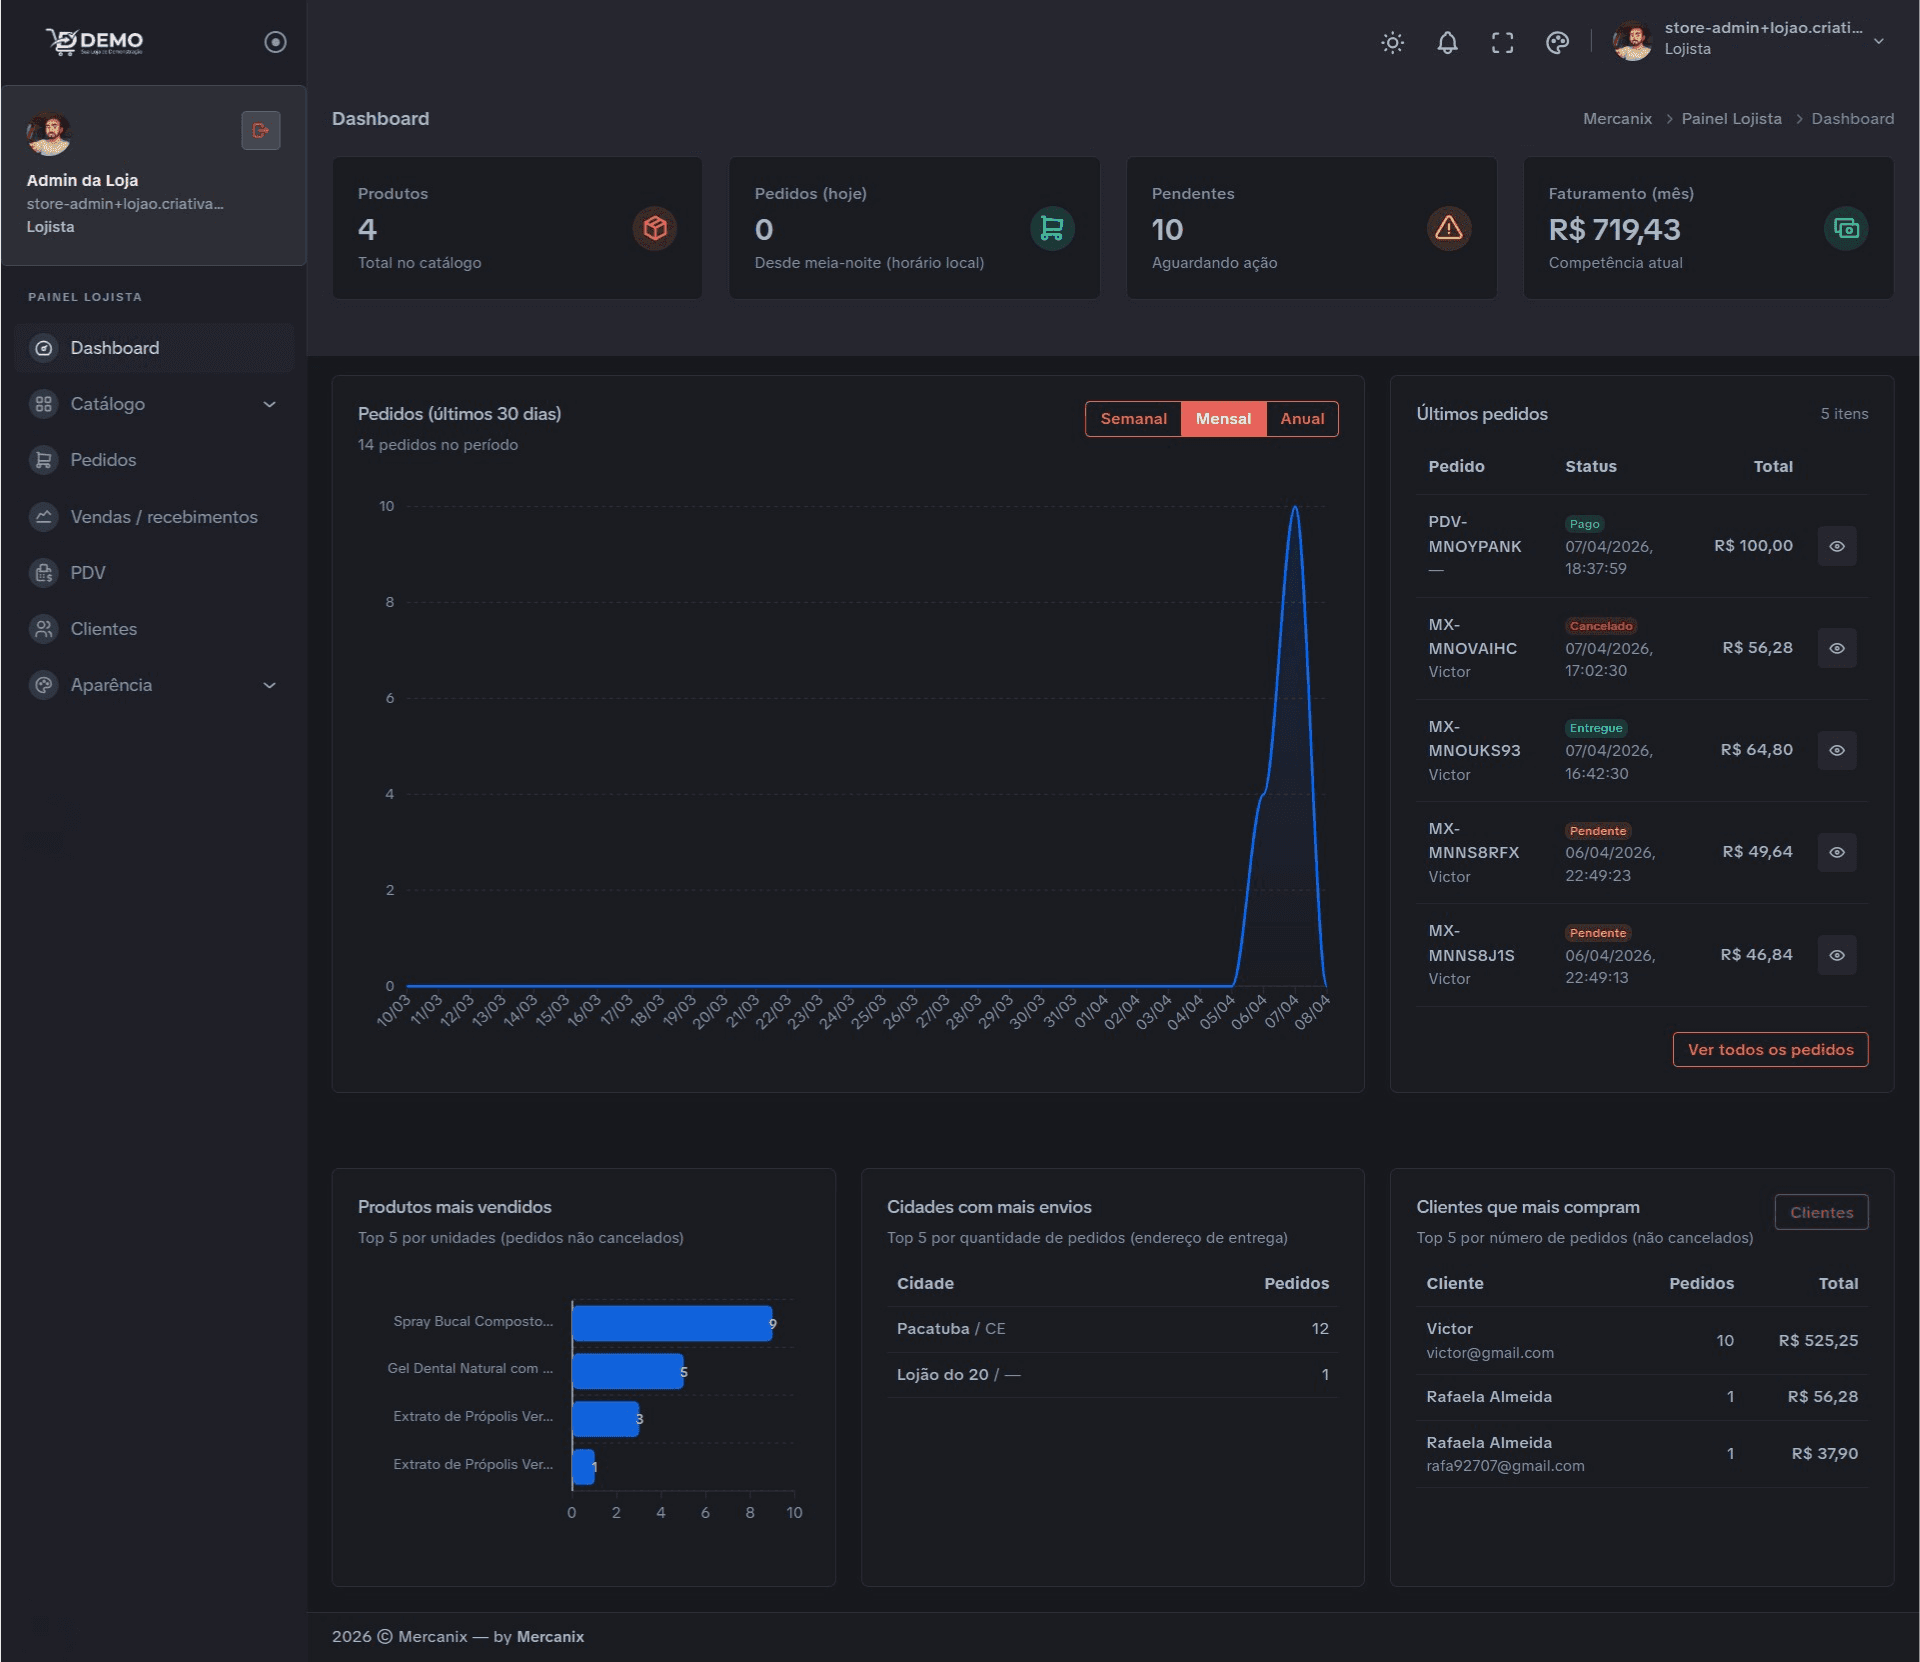This screenshot has width=1920, height=1662.
Task: Select the shopping cart icon on Pedidos card
Action: (1051, 228)
